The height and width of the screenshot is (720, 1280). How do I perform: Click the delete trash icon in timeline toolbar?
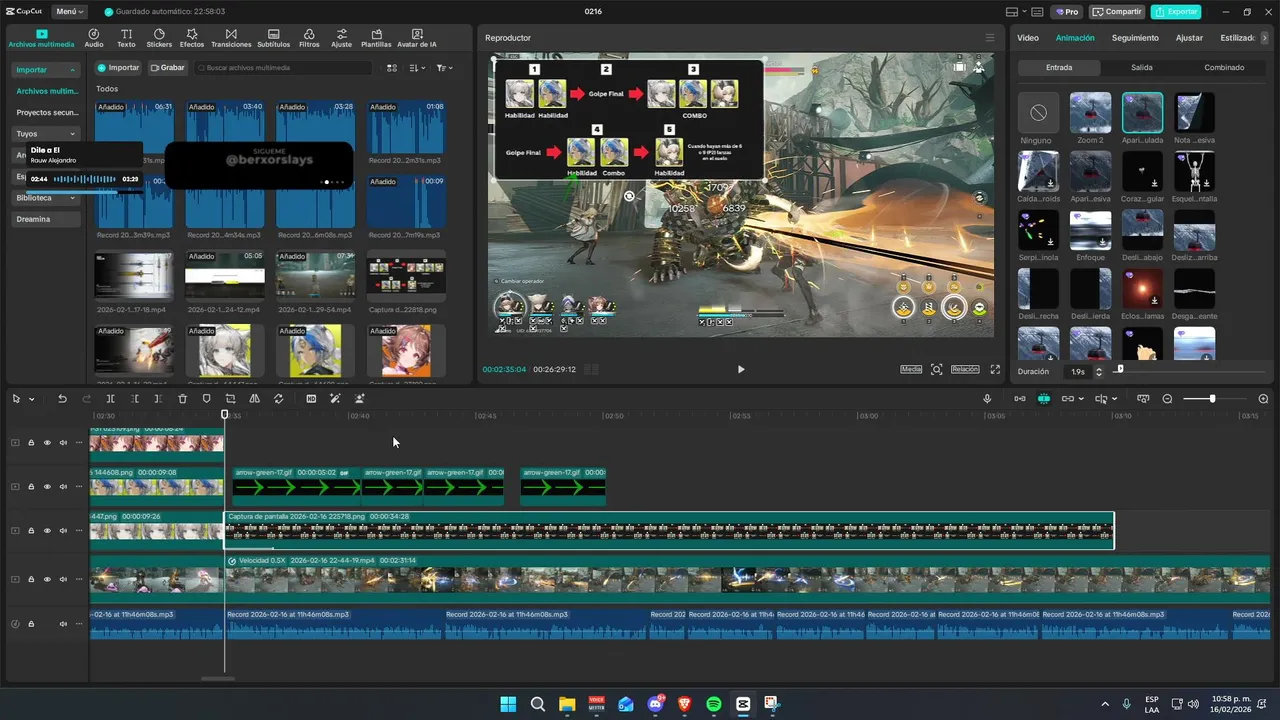pos(182,399)
